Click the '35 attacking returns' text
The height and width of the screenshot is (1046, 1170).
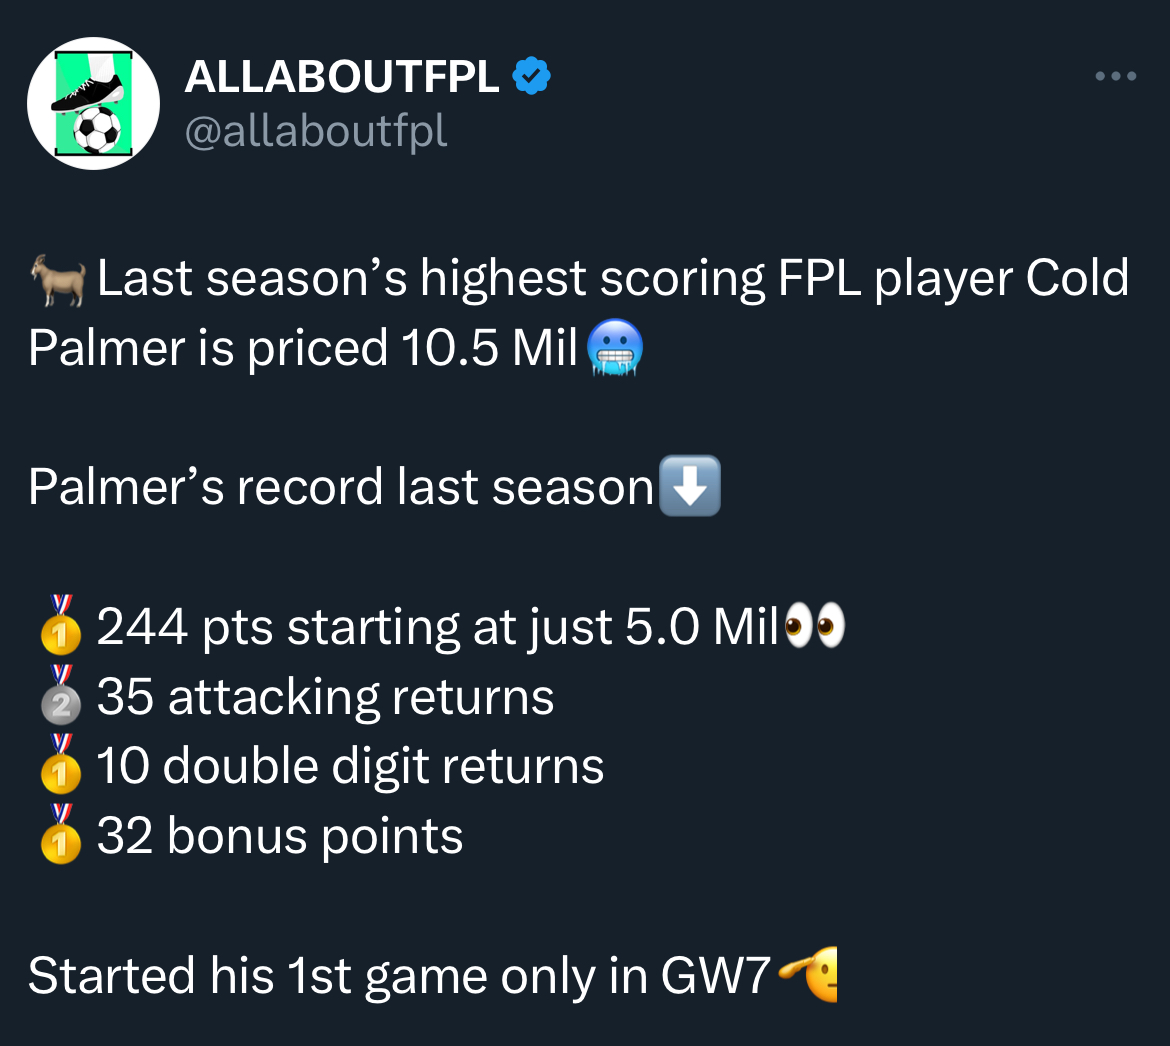coord(325,697)
